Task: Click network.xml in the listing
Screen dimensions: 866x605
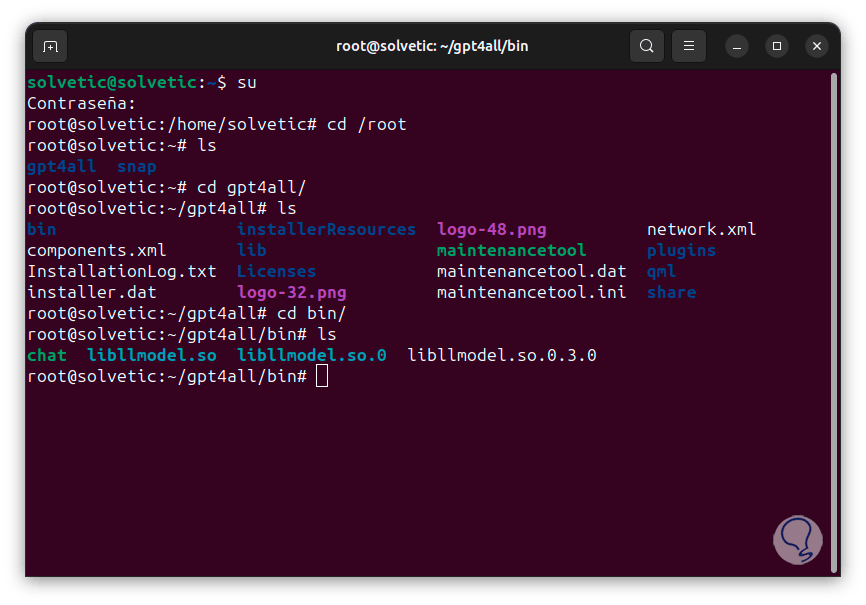Action: tap(701, 229)
